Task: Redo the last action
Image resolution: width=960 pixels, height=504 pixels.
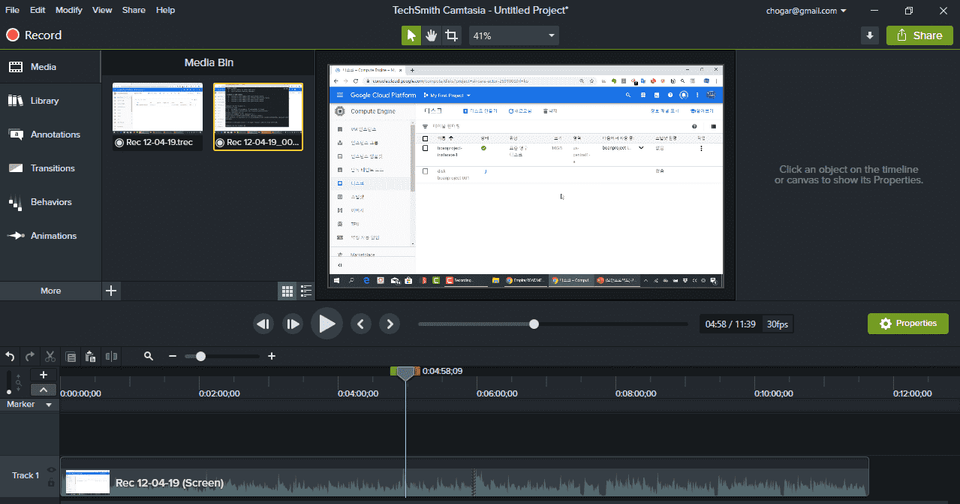Action: coord(29,356)
